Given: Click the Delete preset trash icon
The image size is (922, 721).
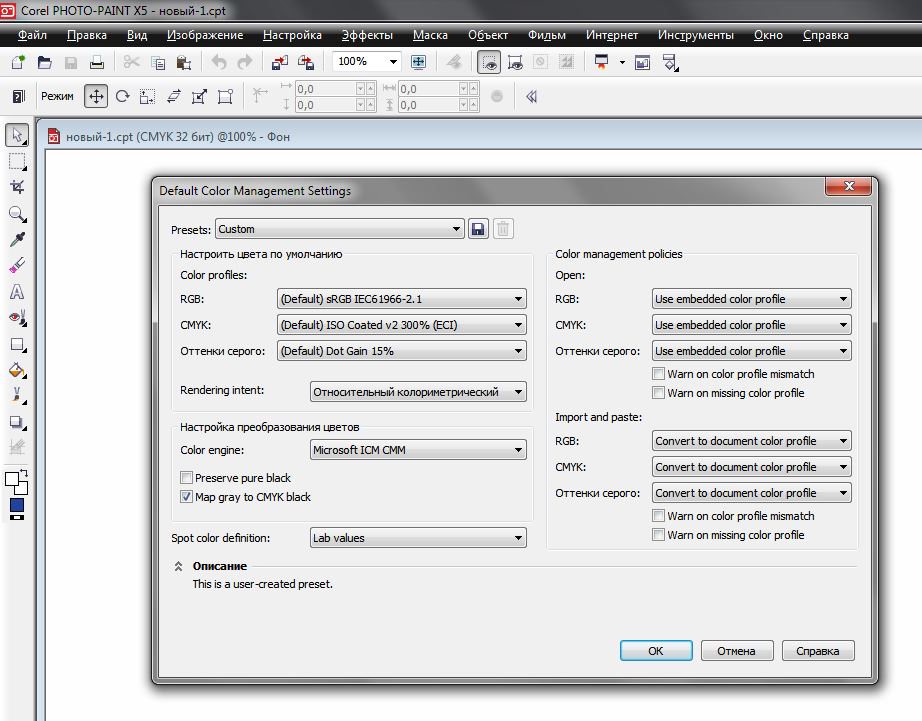Looking at the screenshot, I should coord(503,229).
